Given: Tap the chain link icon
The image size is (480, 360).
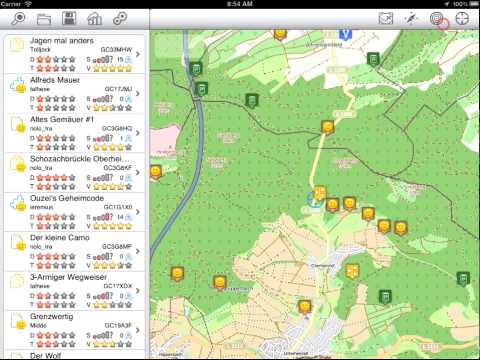Looking at the screenshot, I should pyautogui.click(x=120, y=19).
